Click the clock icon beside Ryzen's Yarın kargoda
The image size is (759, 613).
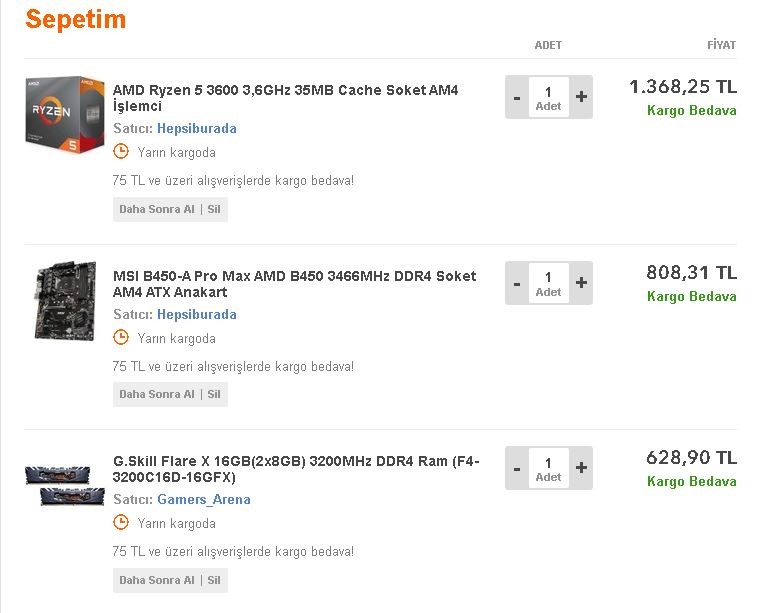click(x=121, y=152)
